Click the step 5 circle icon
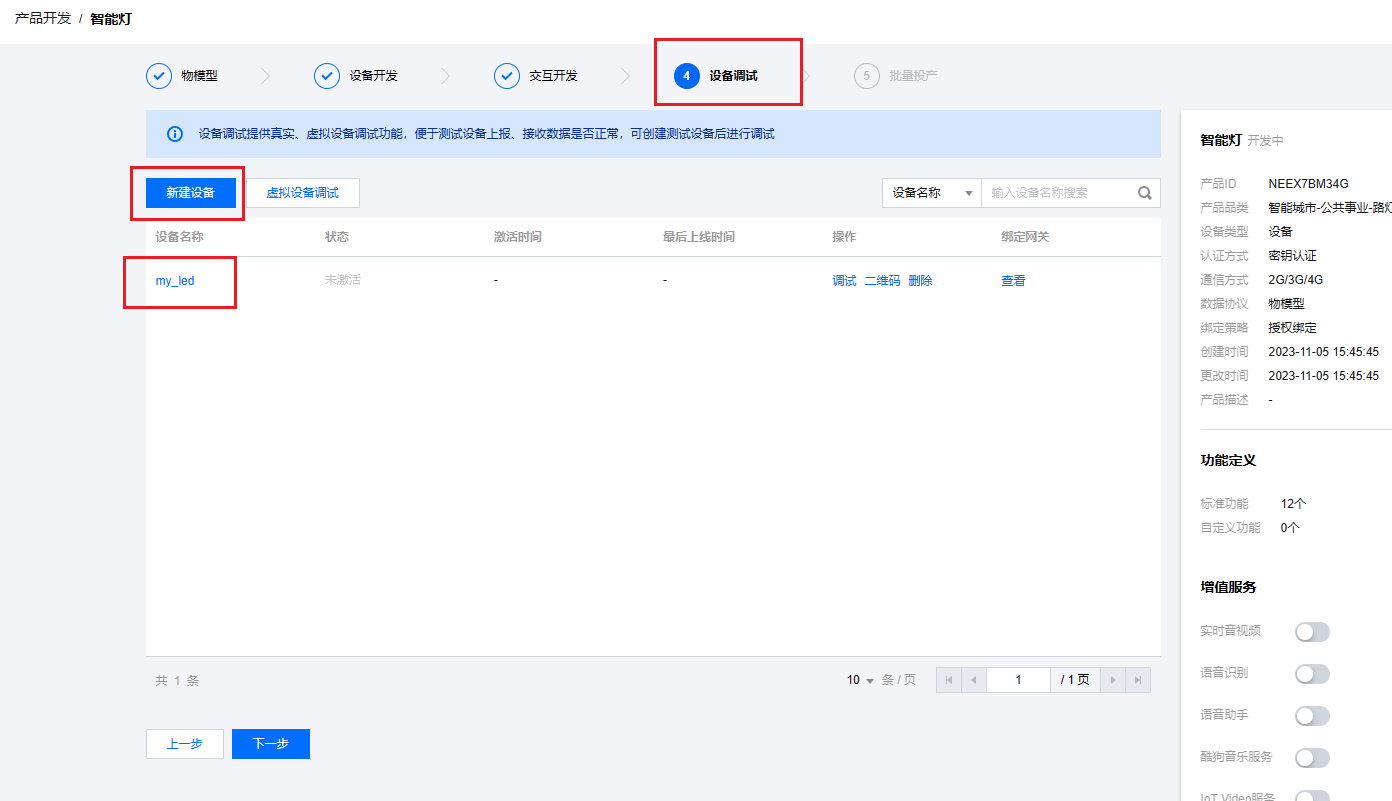The height and width of the screenshot is (801, 1392). (x=867, y=76)
